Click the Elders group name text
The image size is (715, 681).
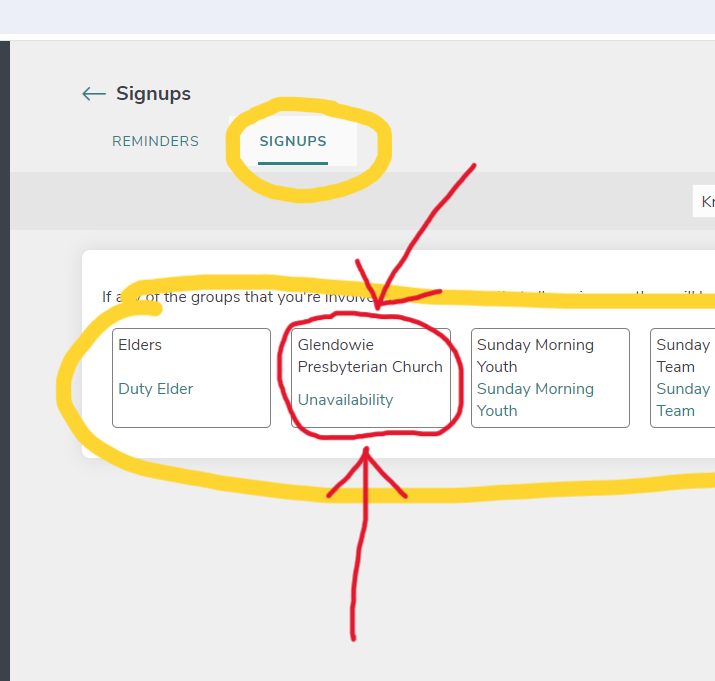(x=140, y=345)
